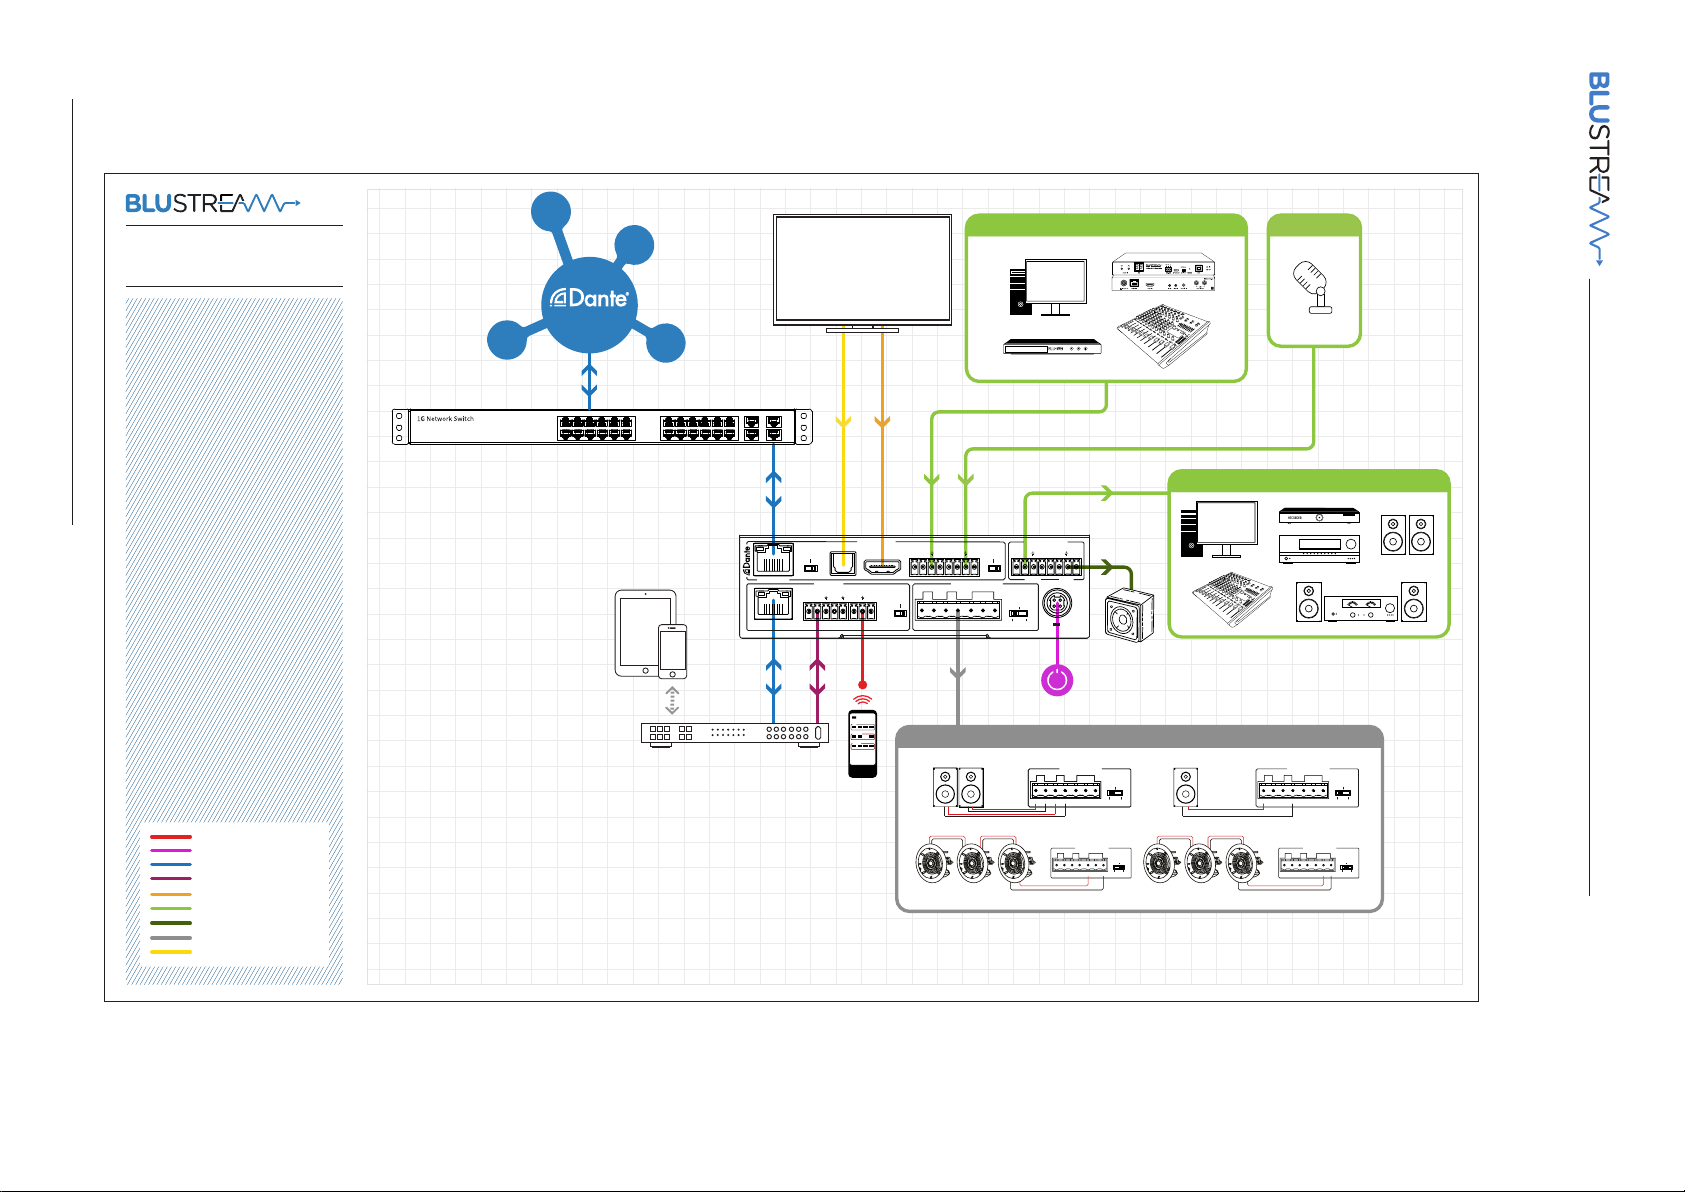The image size is (1685, 1192).
Task: Select desktop PC beside the Blu-ray player
Action: pos(1048,288)
